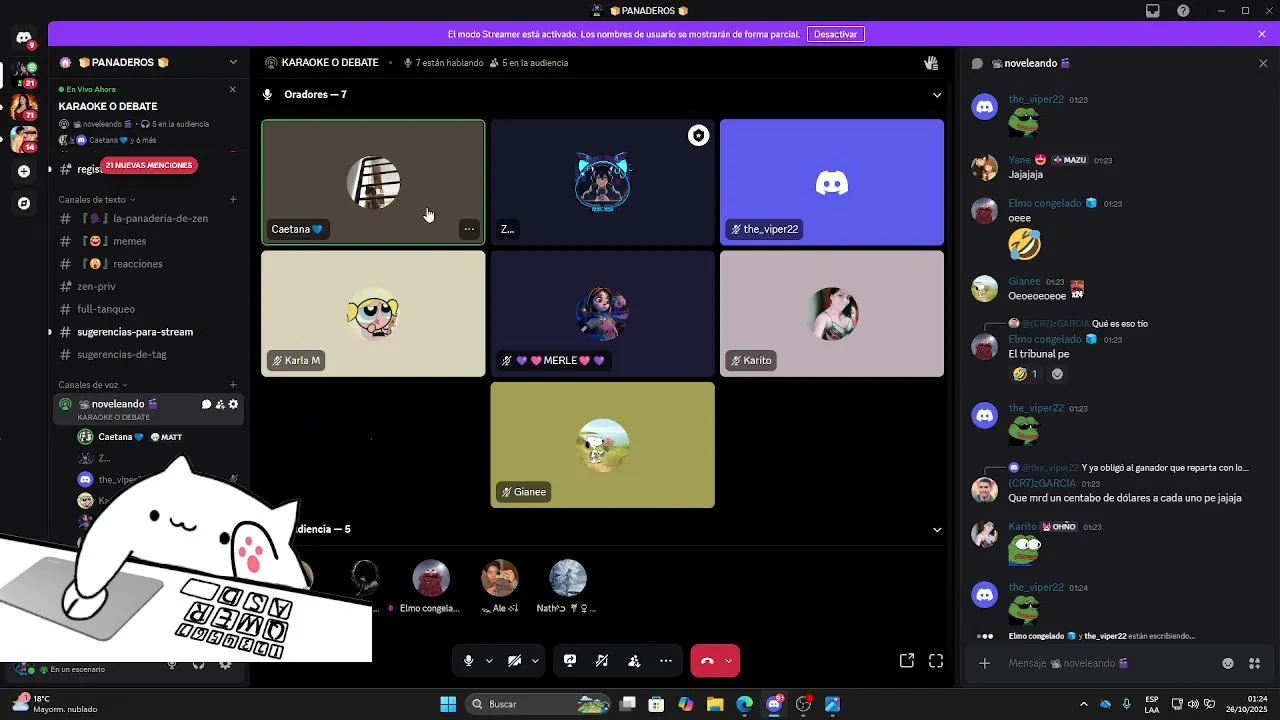The width and height of the screenshot is (1280, 720).
Task: Open zen-priv channel
Action: tap(148, 287)
